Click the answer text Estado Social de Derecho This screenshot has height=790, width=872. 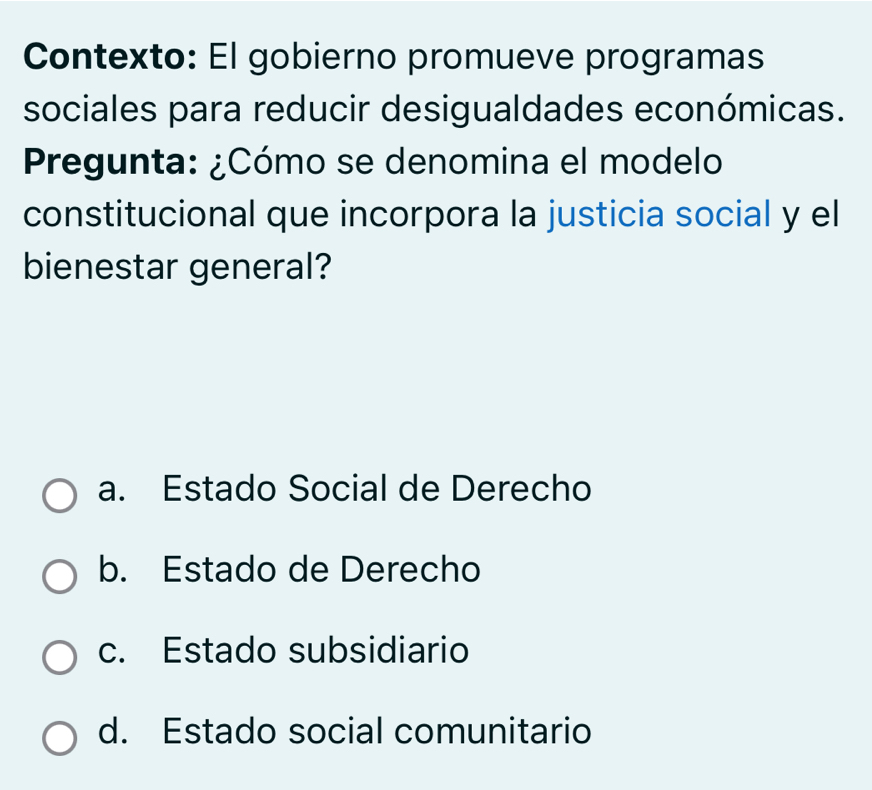pos(377,489)
